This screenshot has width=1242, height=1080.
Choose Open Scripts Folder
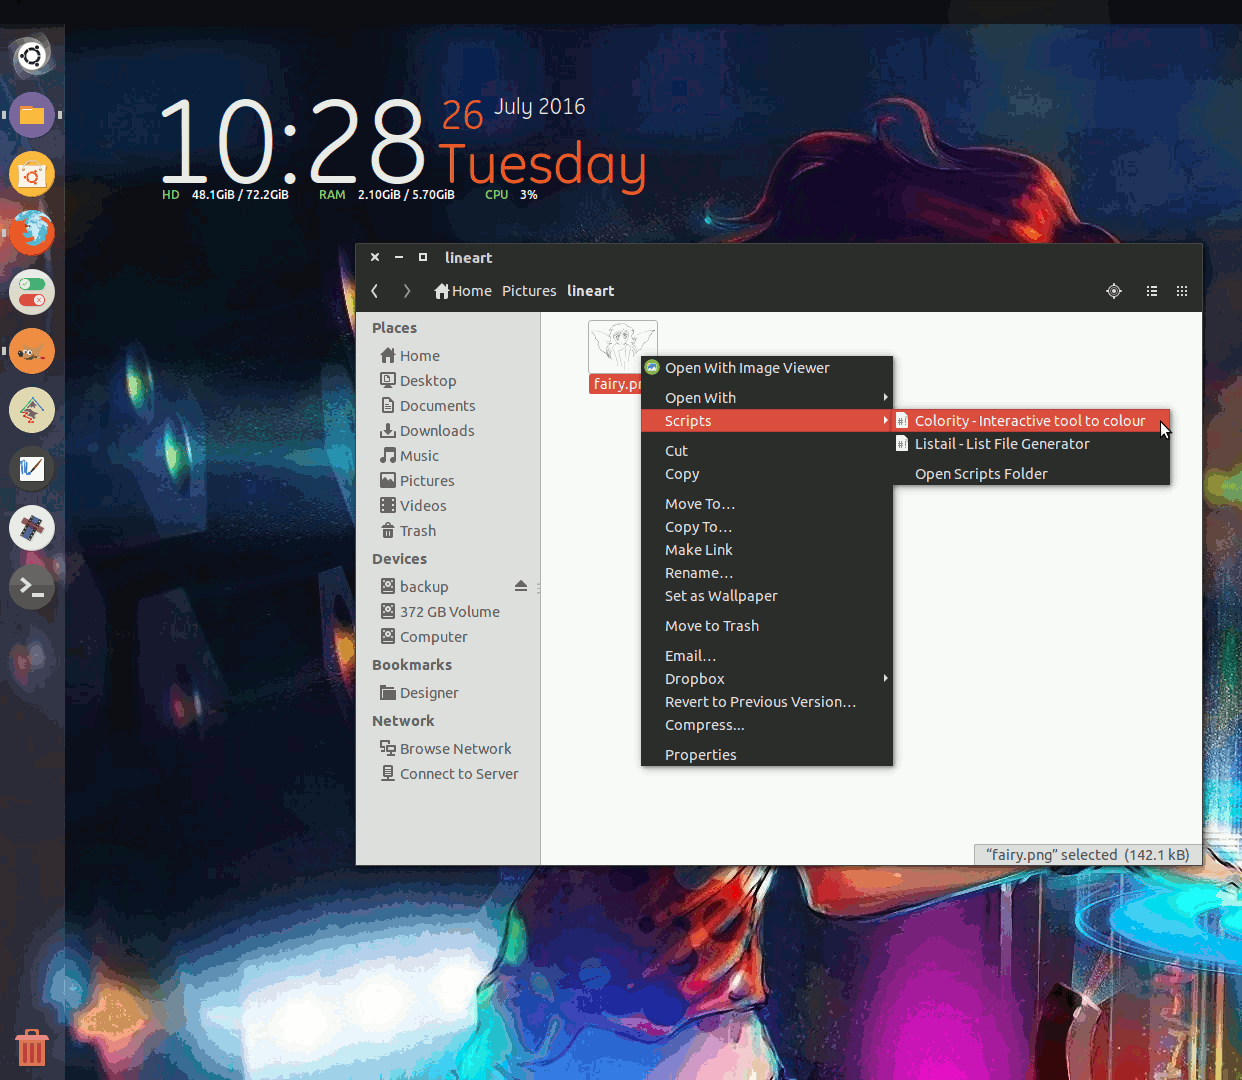tap(1031, 474)
